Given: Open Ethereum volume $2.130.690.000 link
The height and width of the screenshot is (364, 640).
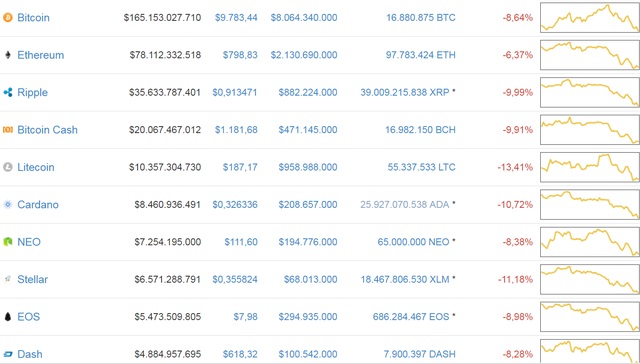Looking at the screenshot, I should tap(304, 55).
